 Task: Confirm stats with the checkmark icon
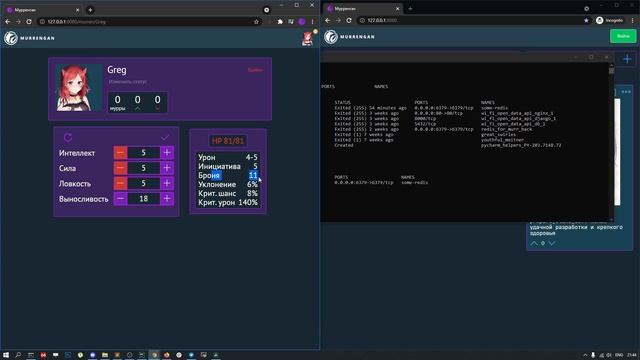point(165,137)
